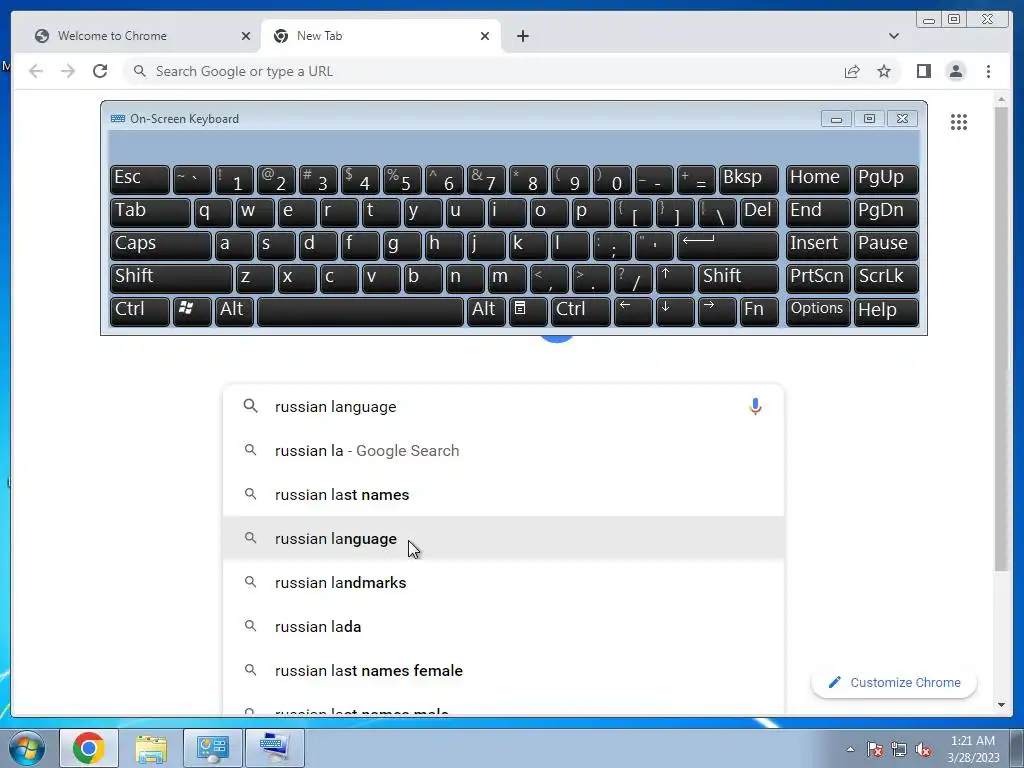This screenshot has width=1024, height=768.
Task: Choose the 'russian la - Google Search' suggestion
Action: point(503,451)
